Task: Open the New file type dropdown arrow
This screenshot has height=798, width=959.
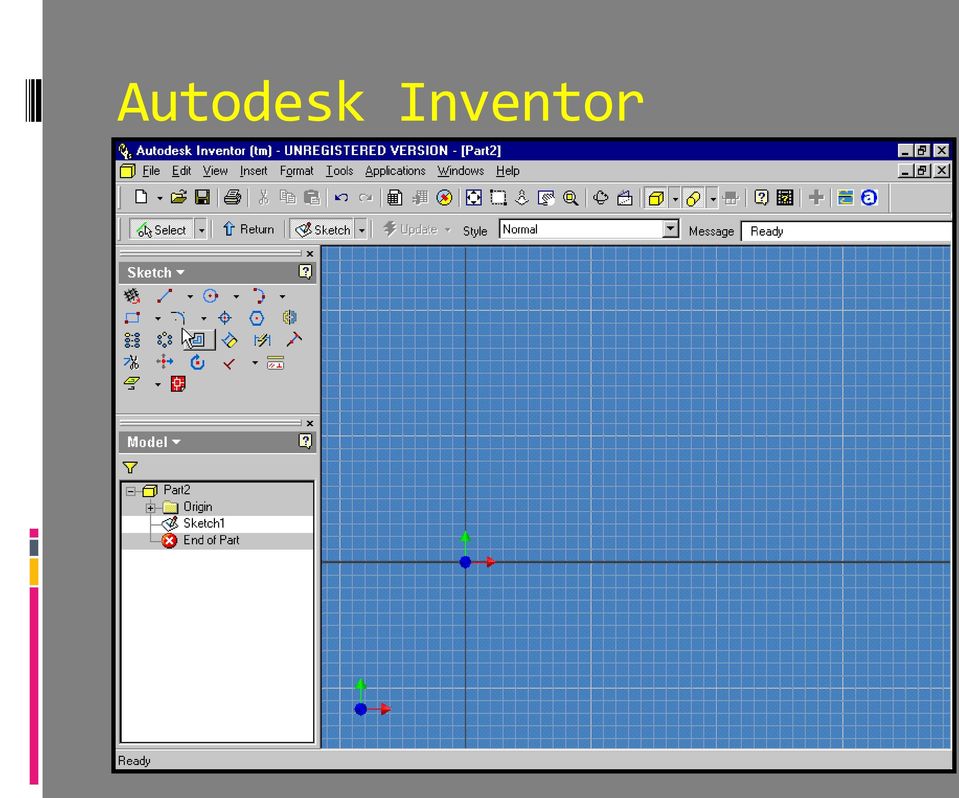Action: coord(159,198)
